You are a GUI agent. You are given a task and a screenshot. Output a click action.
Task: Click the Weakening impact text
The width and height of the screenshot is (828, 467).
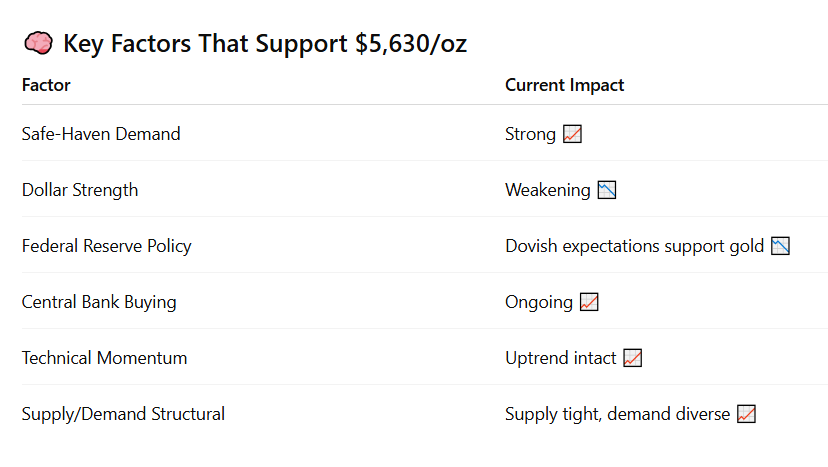547,190
